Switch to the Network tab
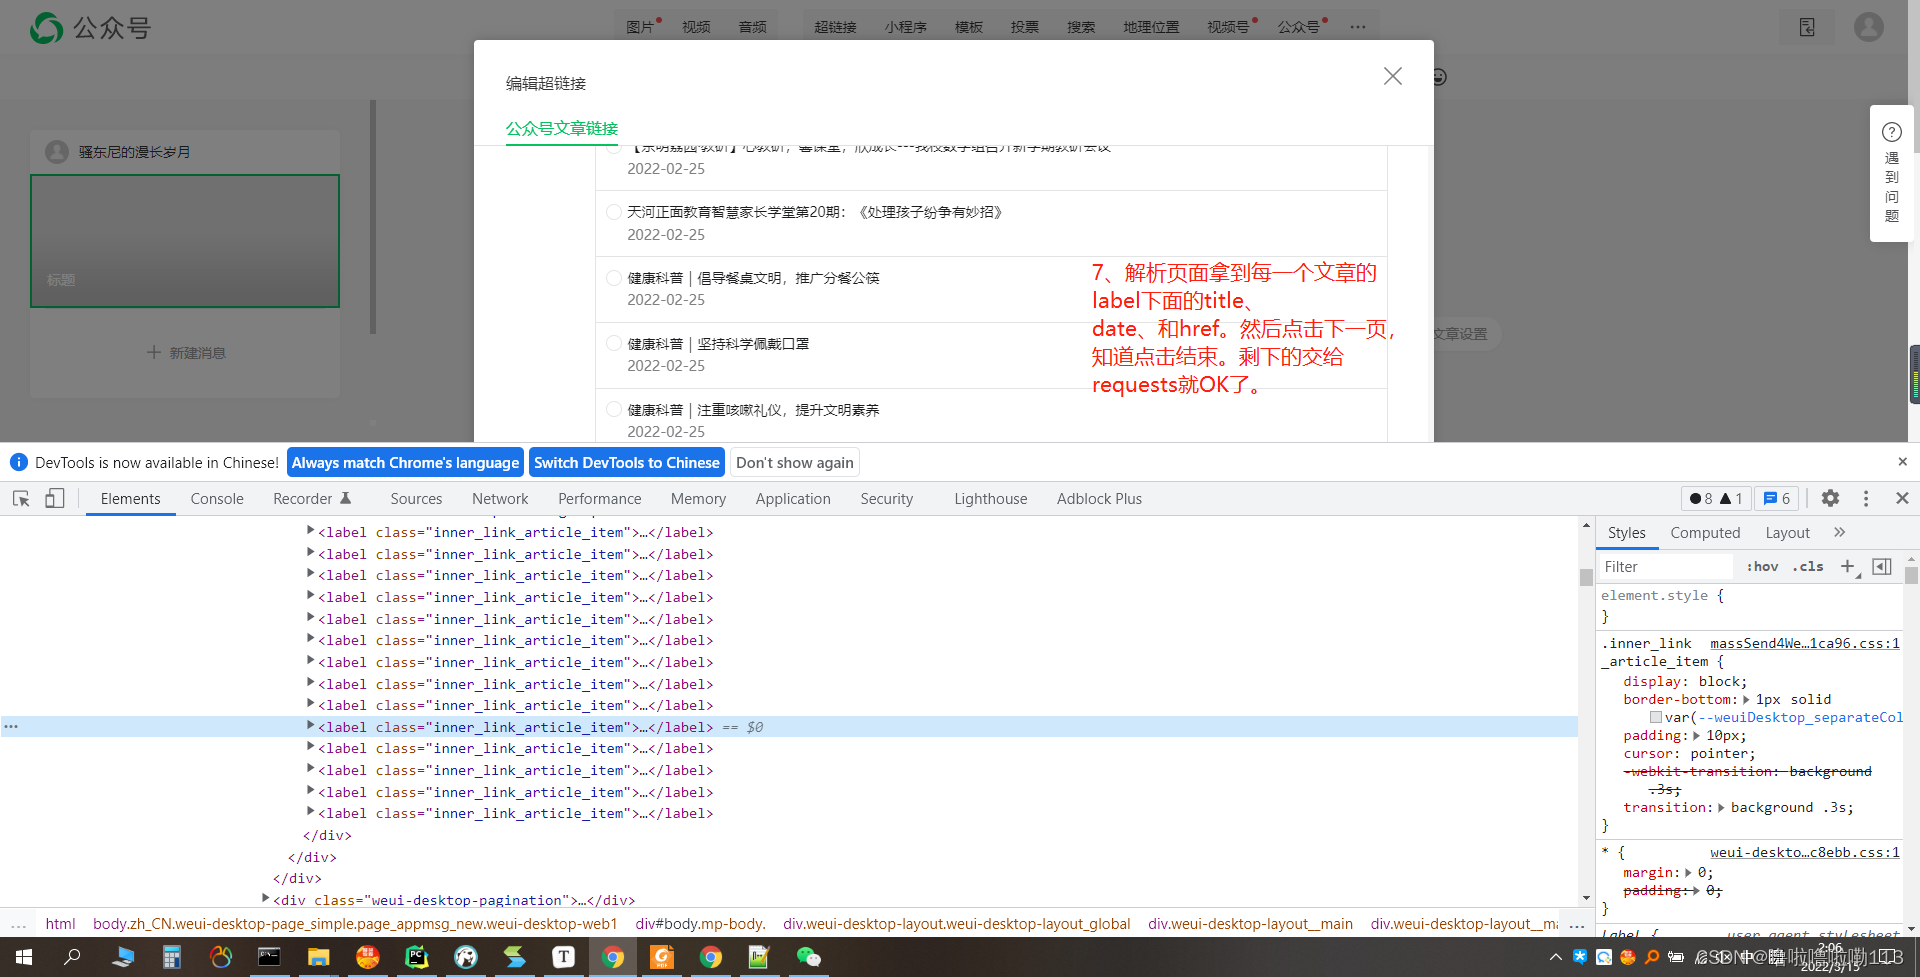Image resolution: width=1920 pixels, height=977 pixels. 500,498
